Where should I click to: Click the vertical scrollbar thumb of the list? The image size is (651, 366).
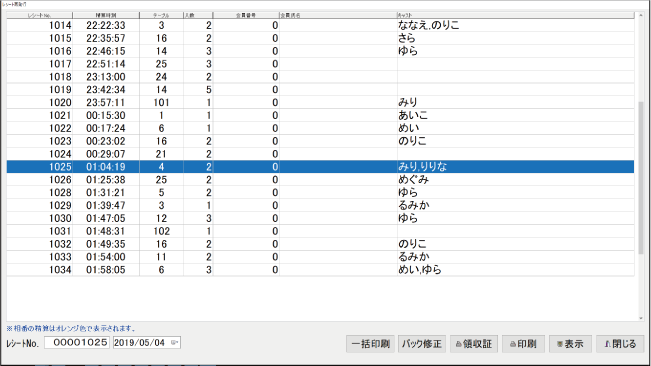[x=641, y=178]
